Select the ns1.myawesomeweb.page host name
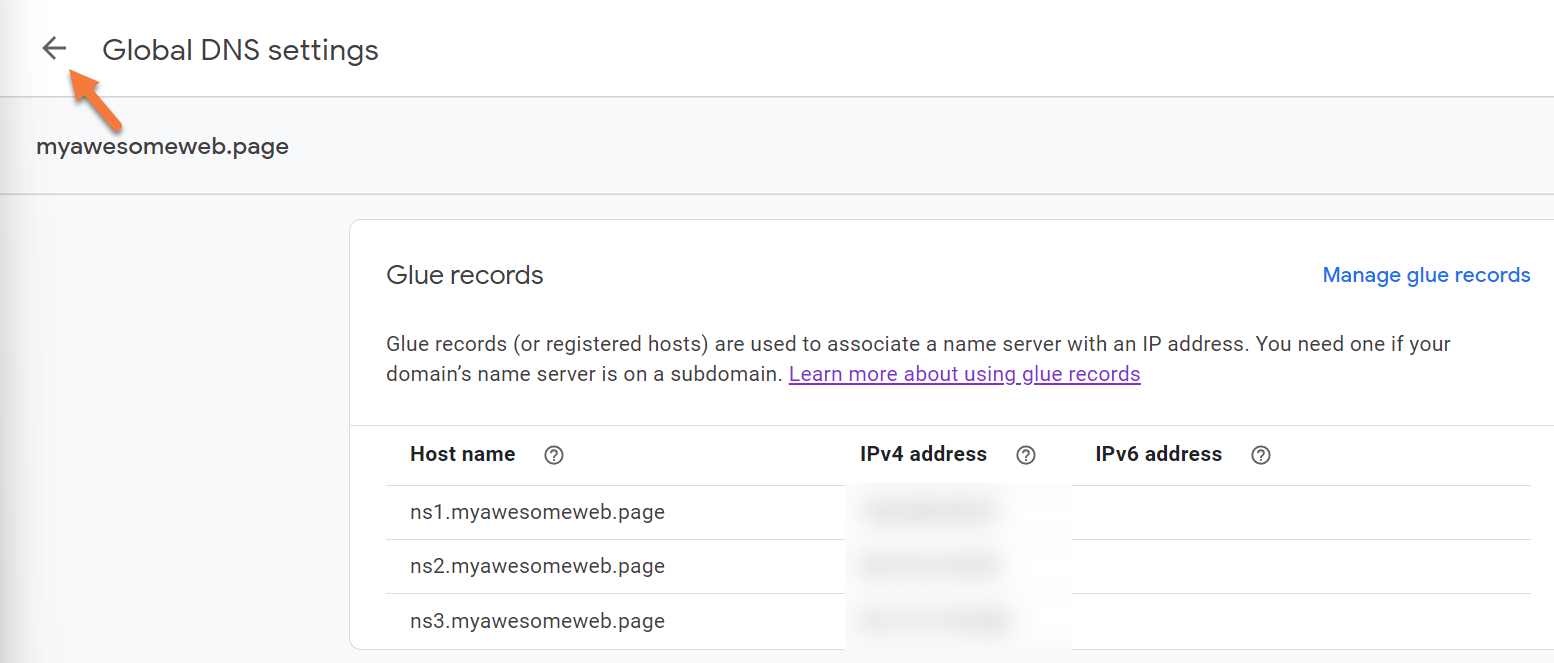The image size is (1554, 663). click(537, 513)
